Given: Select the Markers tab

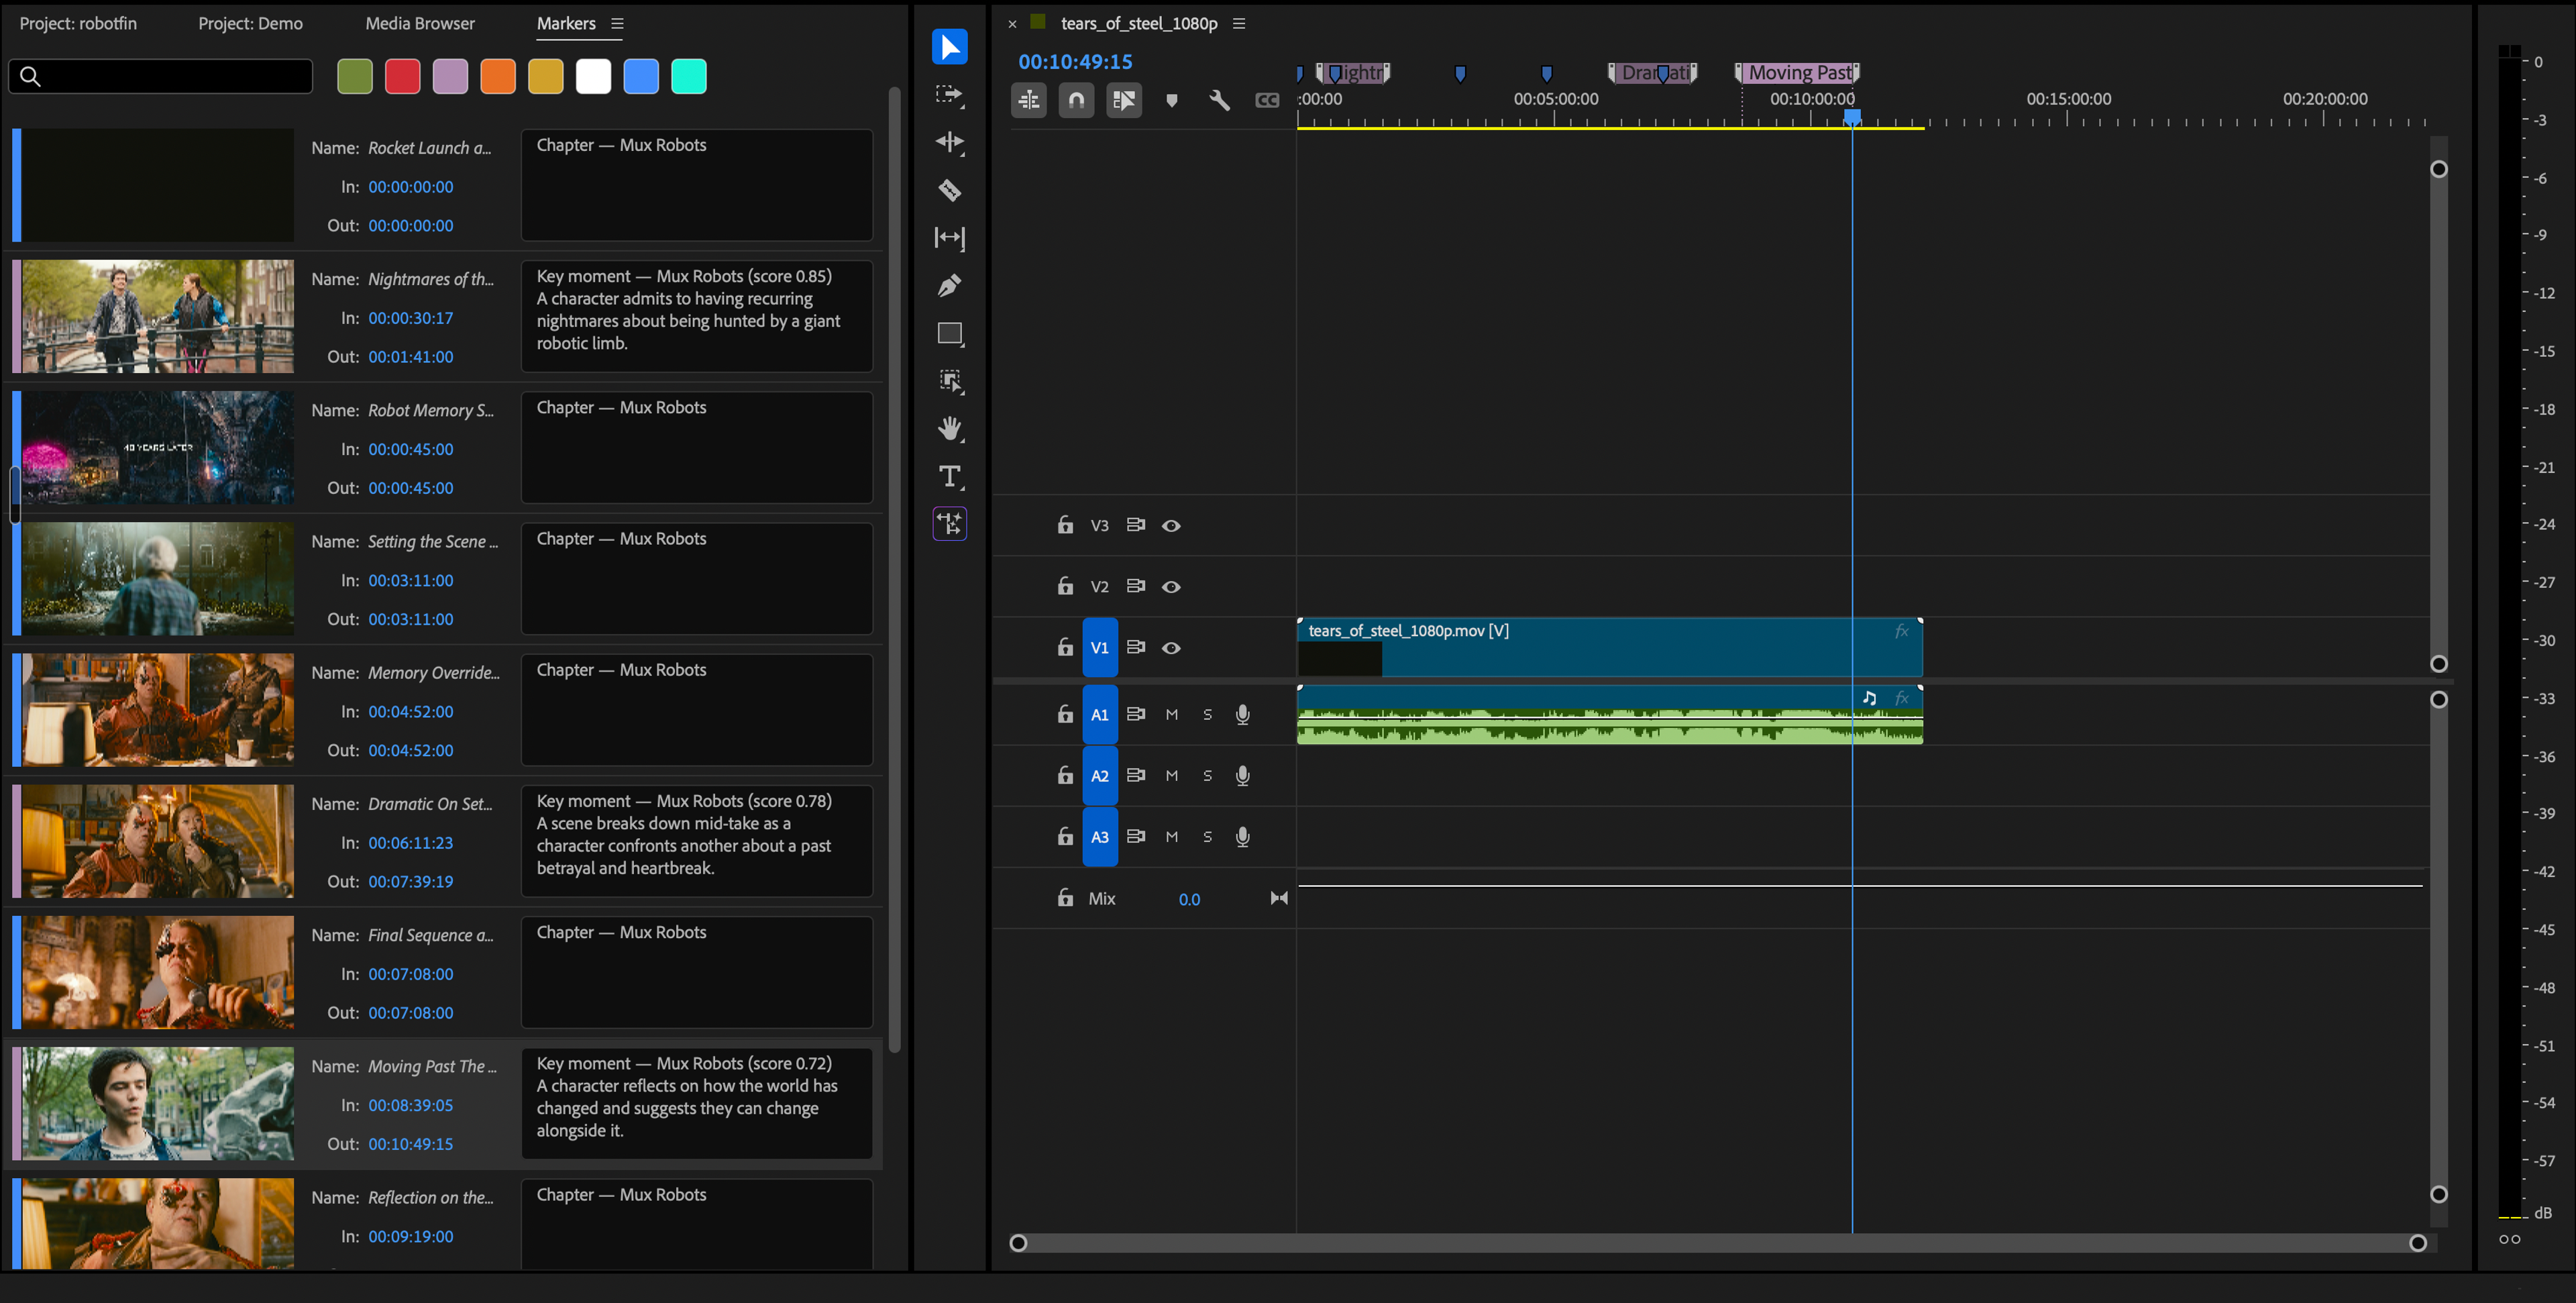Looking at the screenshot, I should tap(566, 23).
